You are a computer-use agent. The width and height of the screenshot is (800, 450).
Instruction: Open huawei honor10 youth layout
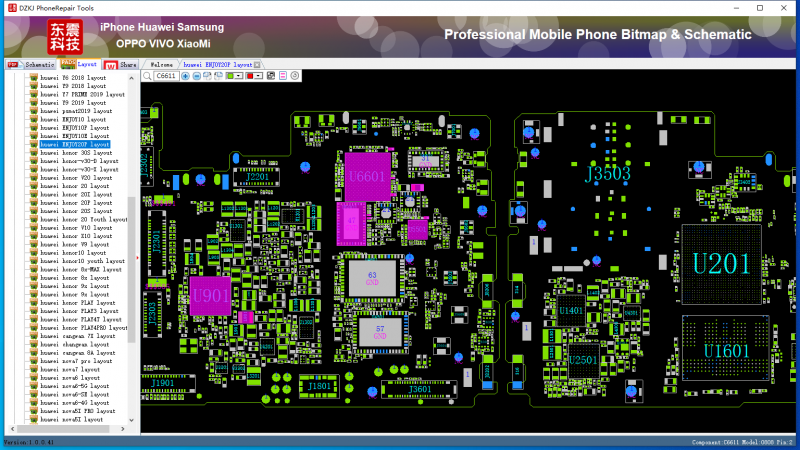point(82,261)
